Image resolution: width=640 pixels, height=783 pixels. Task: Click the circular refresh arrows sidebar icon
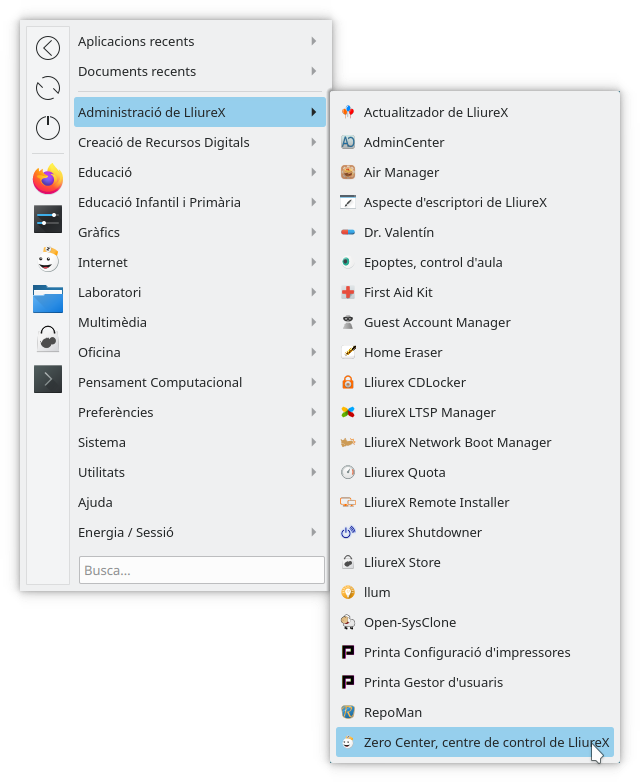click(48, 88)
